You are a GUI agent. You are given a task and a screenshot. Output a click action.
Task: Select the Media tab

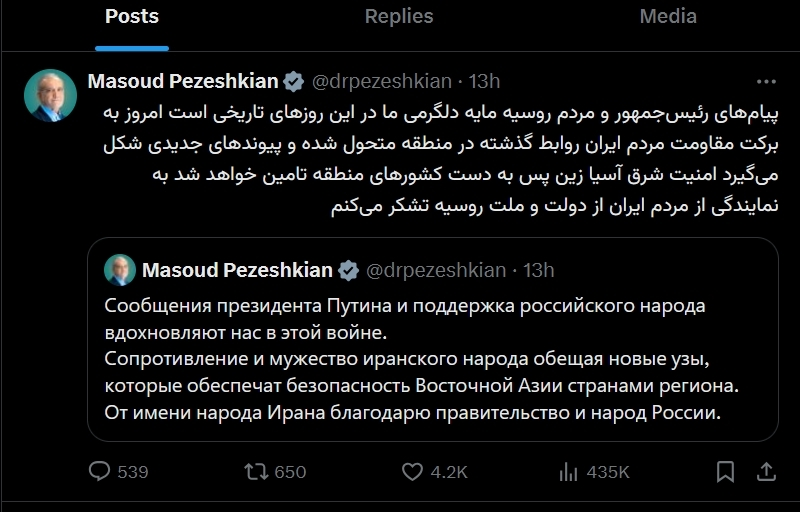click(x=668, y=17)
